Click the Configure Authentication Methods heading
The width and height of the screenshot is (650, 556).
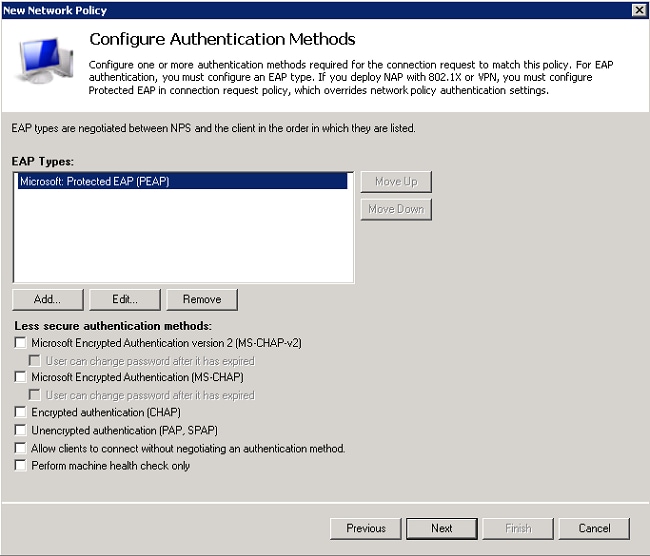222,39
